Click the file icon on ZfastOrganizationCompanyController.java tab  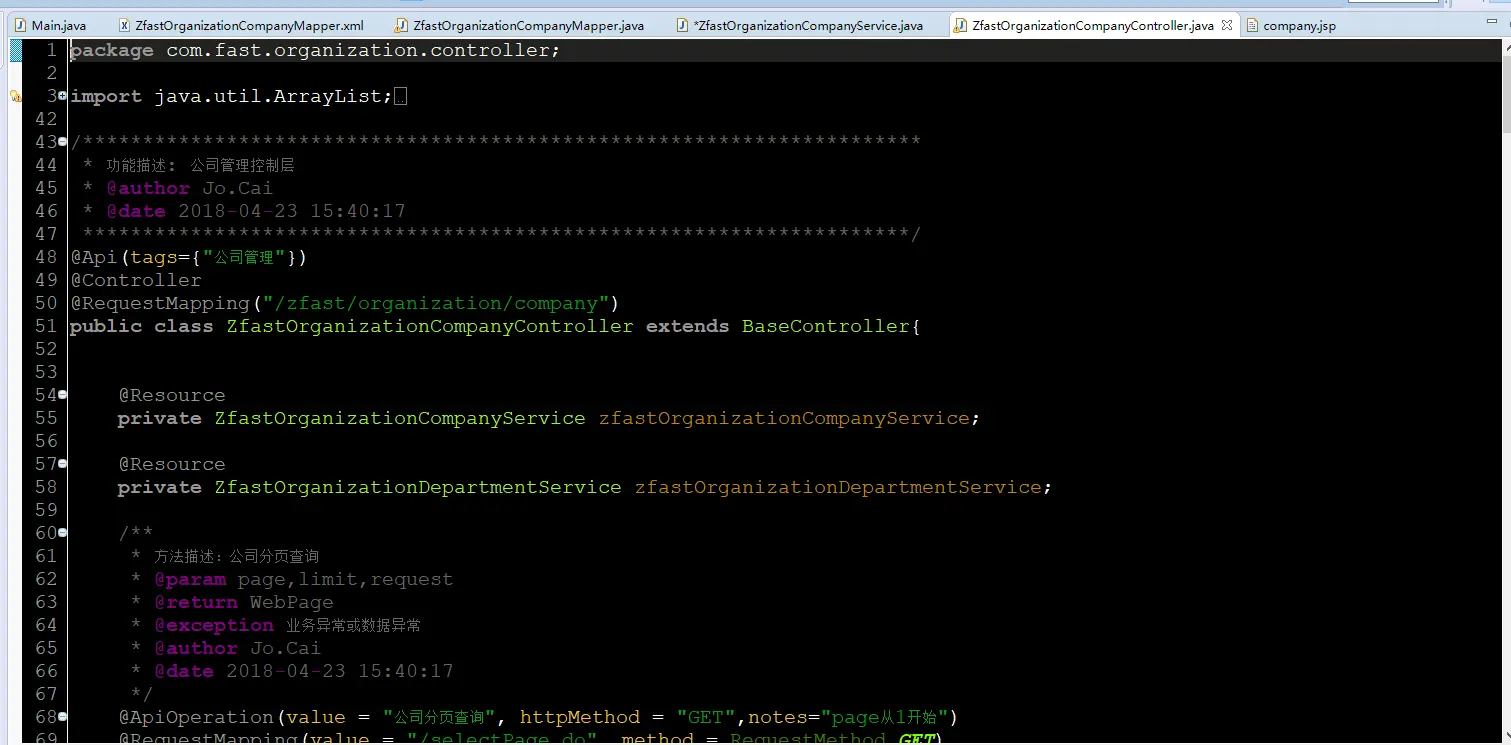(x=960, y=26)
